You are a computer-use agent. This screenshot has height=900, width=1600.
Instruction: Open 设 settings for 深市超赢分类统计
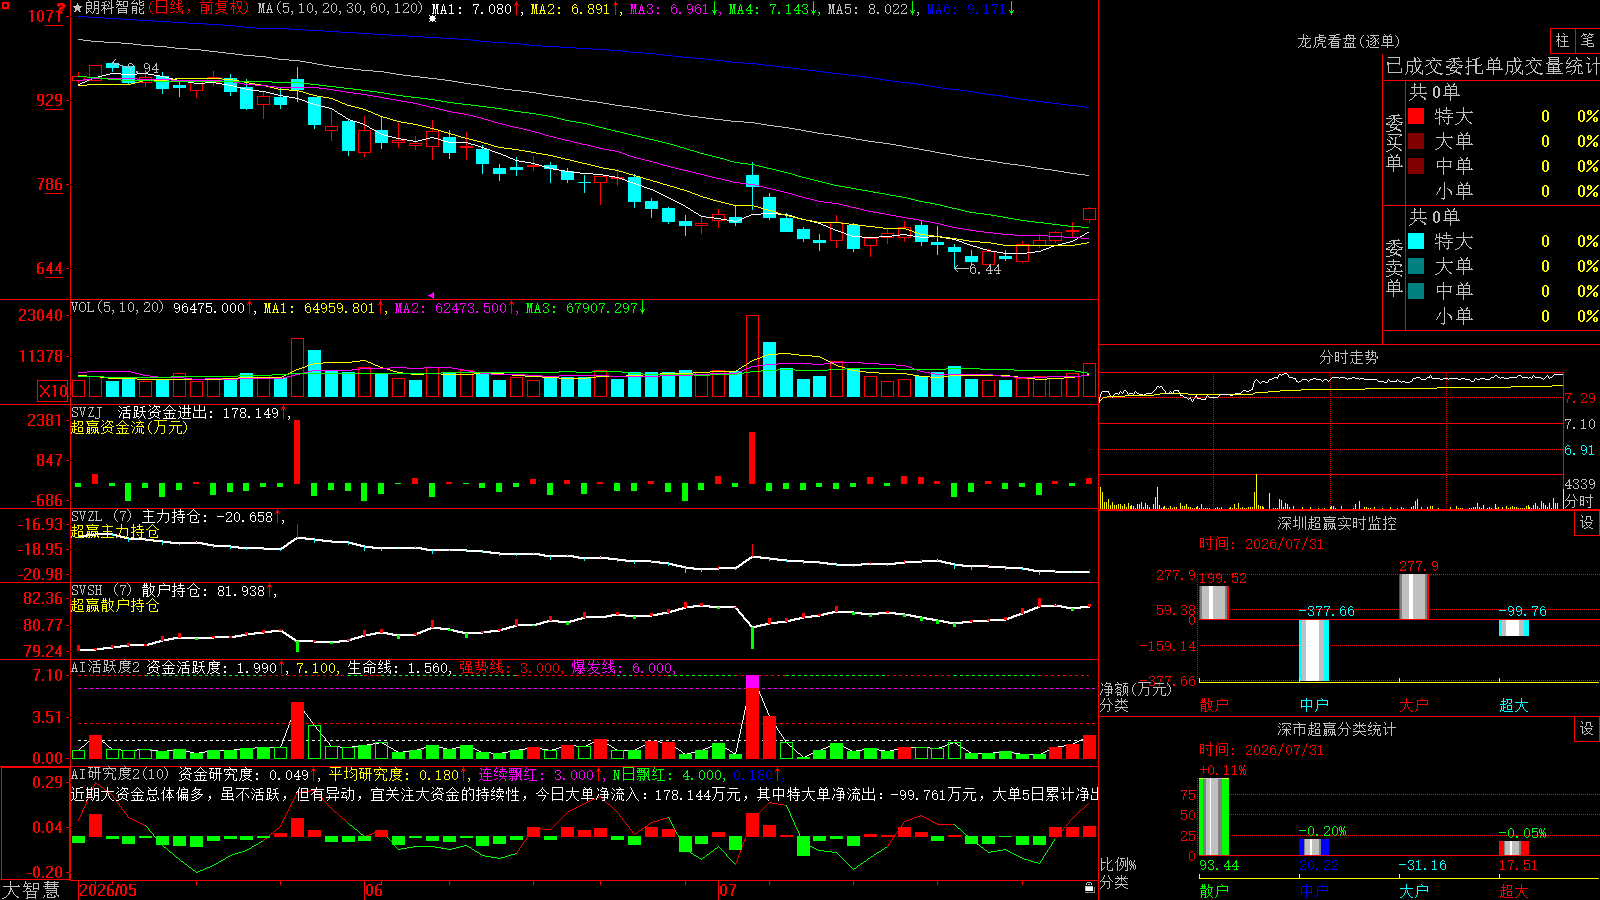(x=1587, y=729)
